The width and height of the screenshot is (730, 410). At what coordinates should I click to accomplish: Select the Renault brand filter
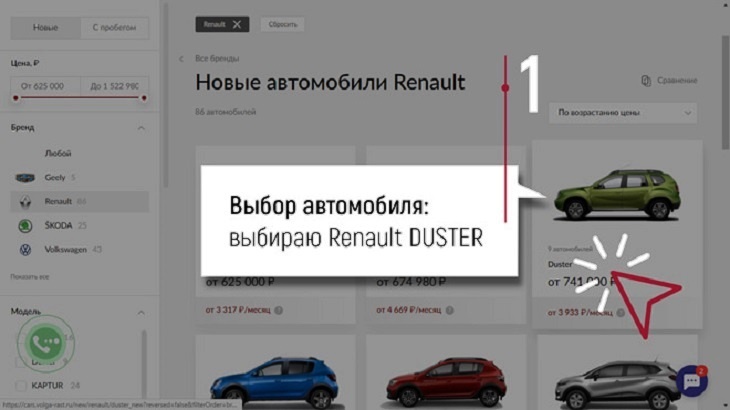(80, 202)
